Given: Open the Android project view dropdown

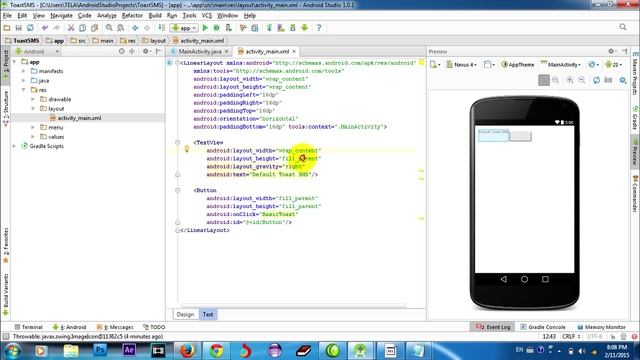Looking at the screenshot, I should tap(37, 51).
